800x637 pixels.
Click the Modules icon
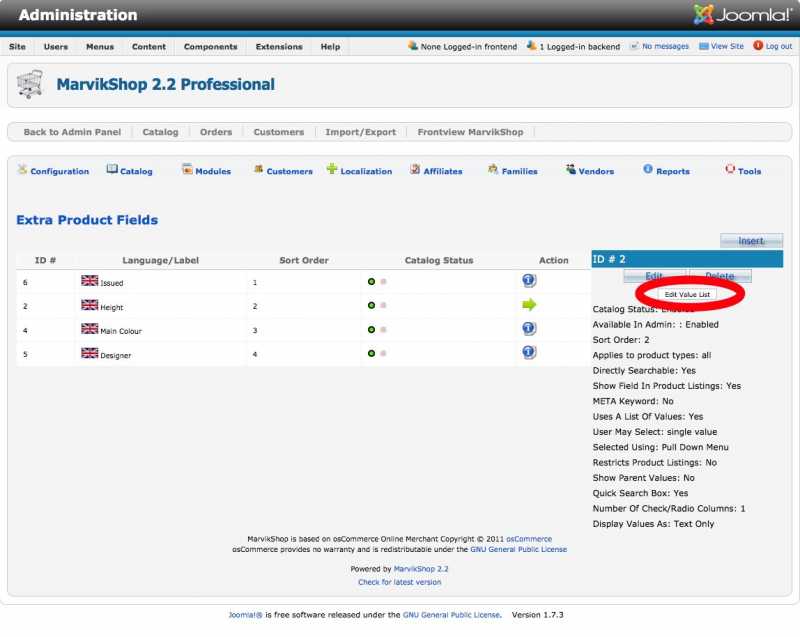click(187, 169)
